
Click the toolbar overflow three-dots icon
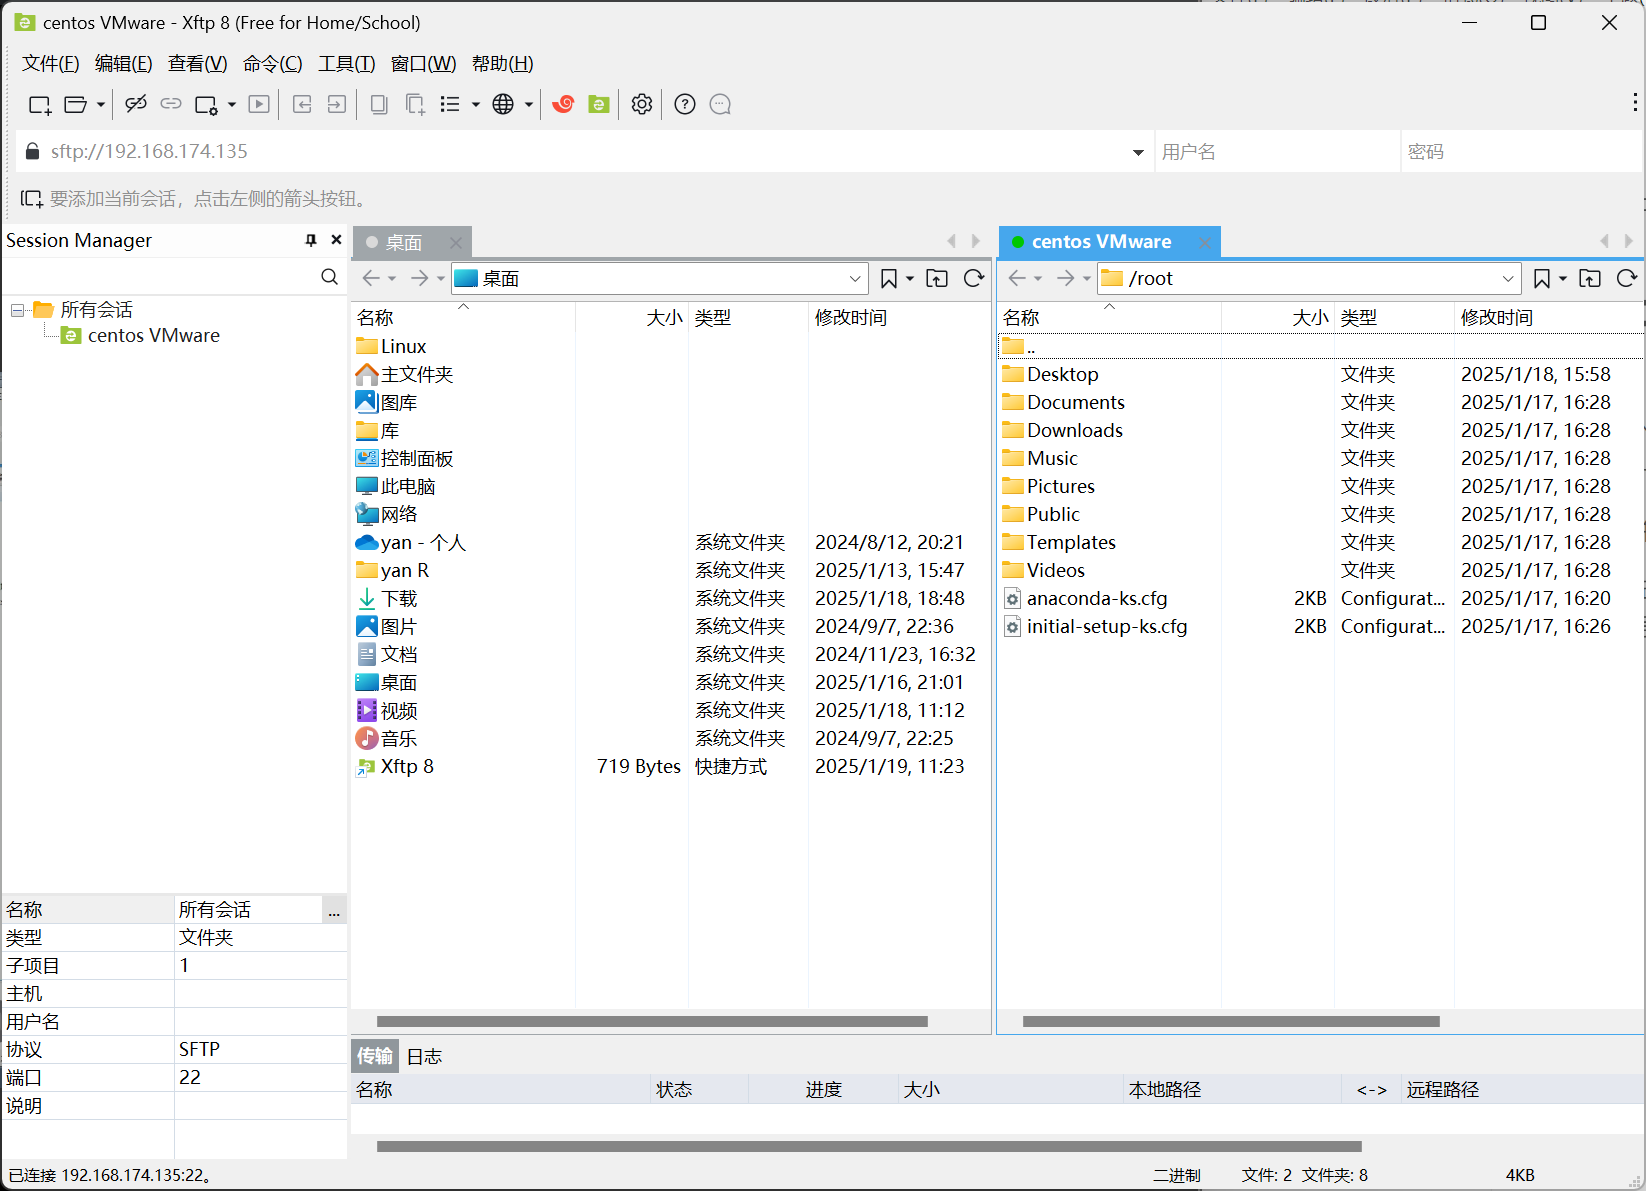coord(1635,102)
